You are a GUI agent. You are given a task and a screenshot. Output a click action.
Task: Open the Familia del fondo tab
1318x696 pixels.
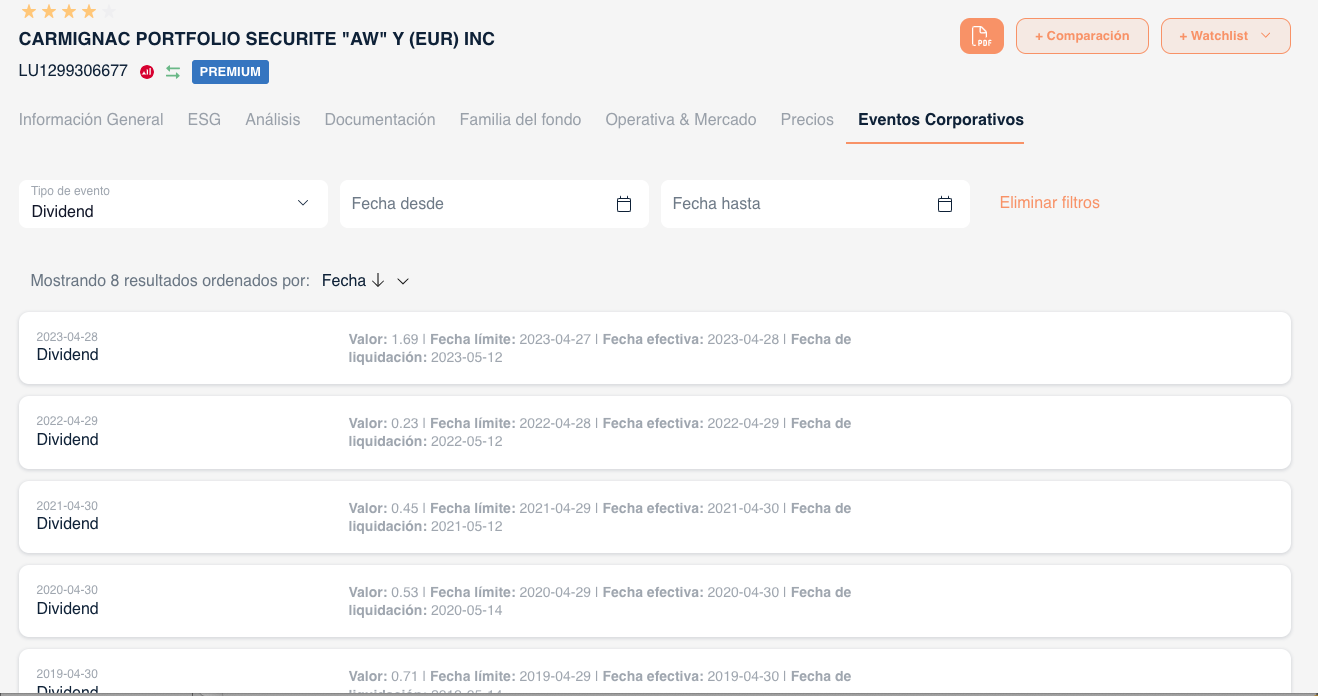coord(520,120)
